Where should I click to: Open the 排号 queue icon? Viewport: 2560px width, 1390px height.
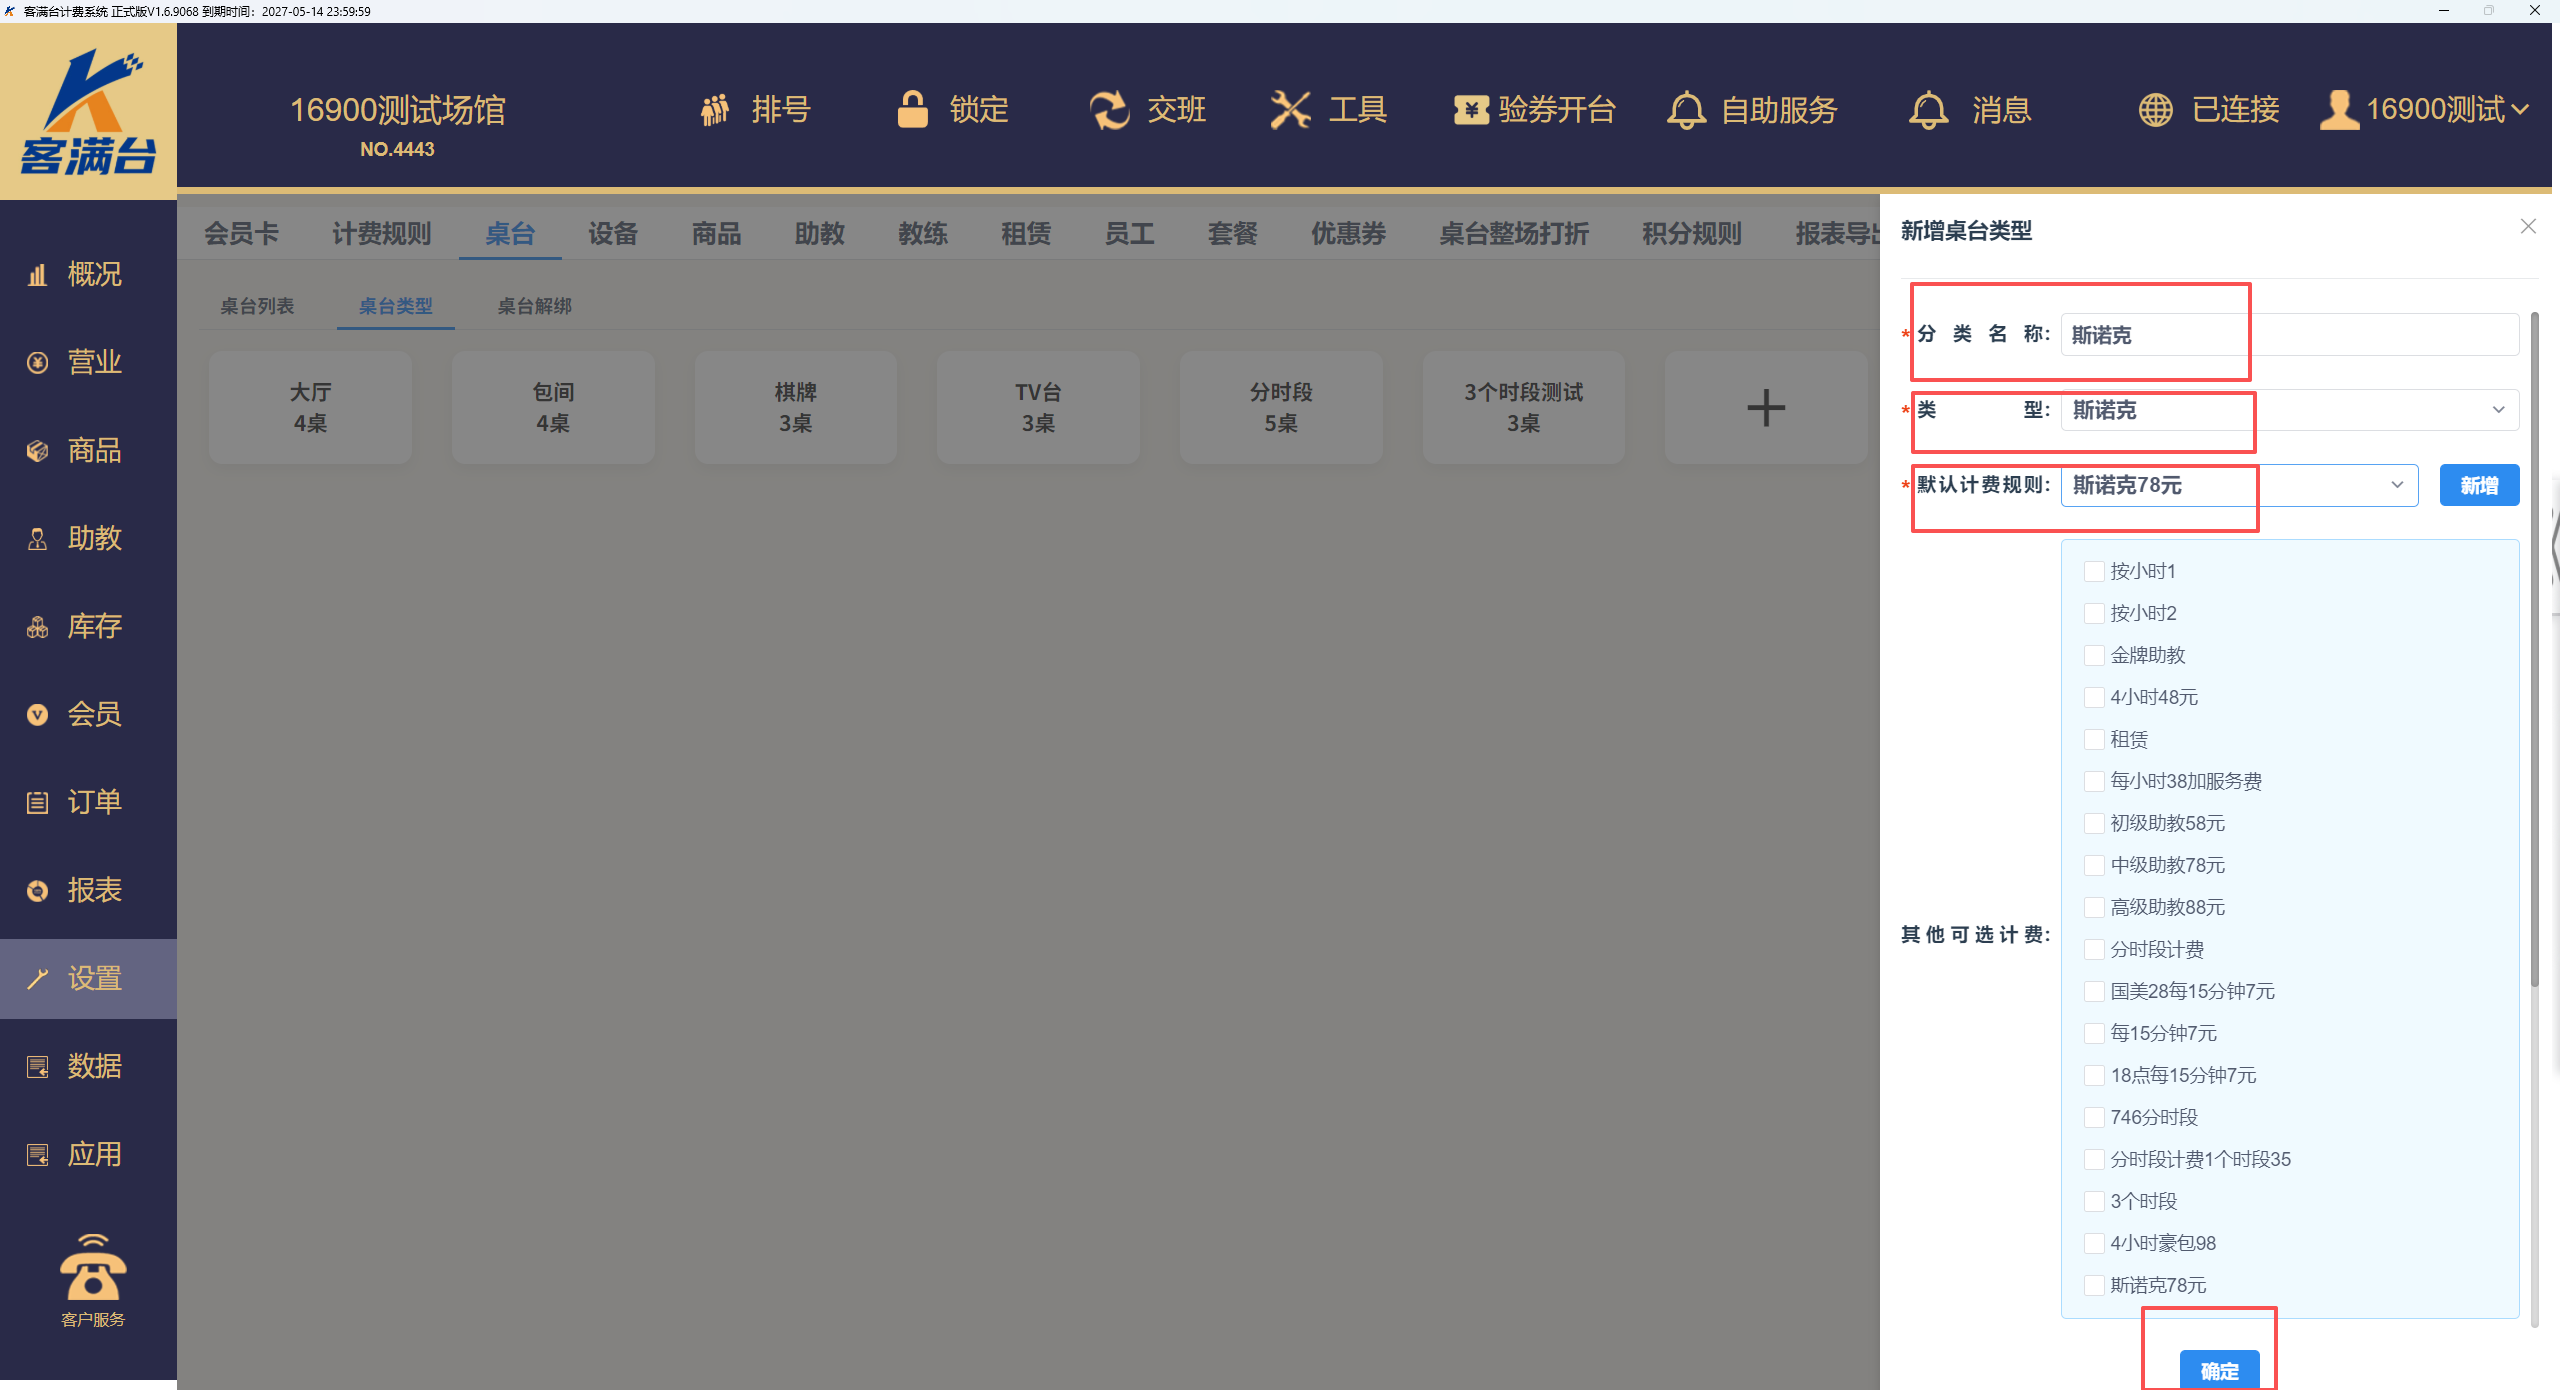coord(714,110)
